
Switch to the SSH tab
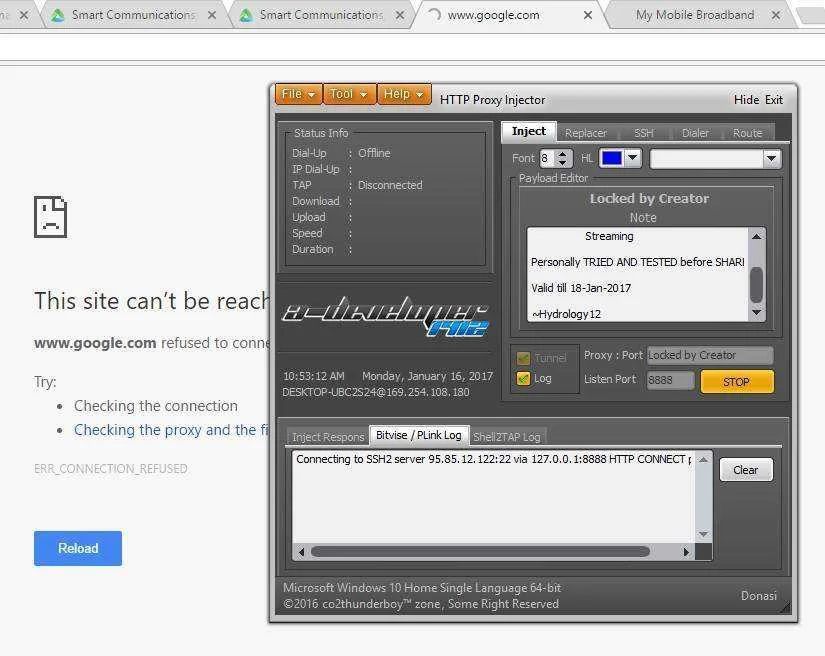coord(643,133)
